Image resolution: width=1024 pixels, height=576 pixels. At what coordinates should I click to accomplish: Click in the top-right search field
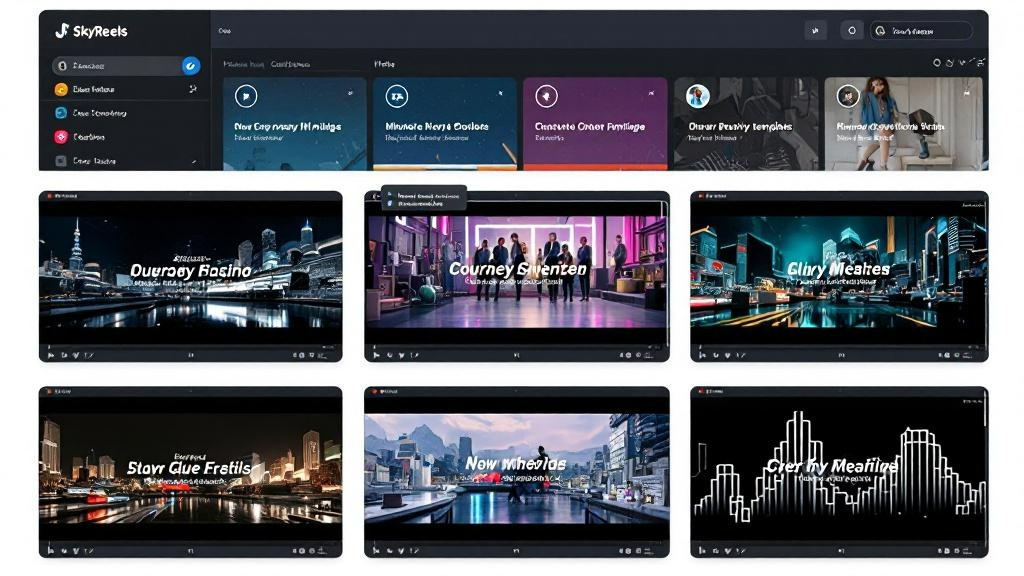coord(925,31)
